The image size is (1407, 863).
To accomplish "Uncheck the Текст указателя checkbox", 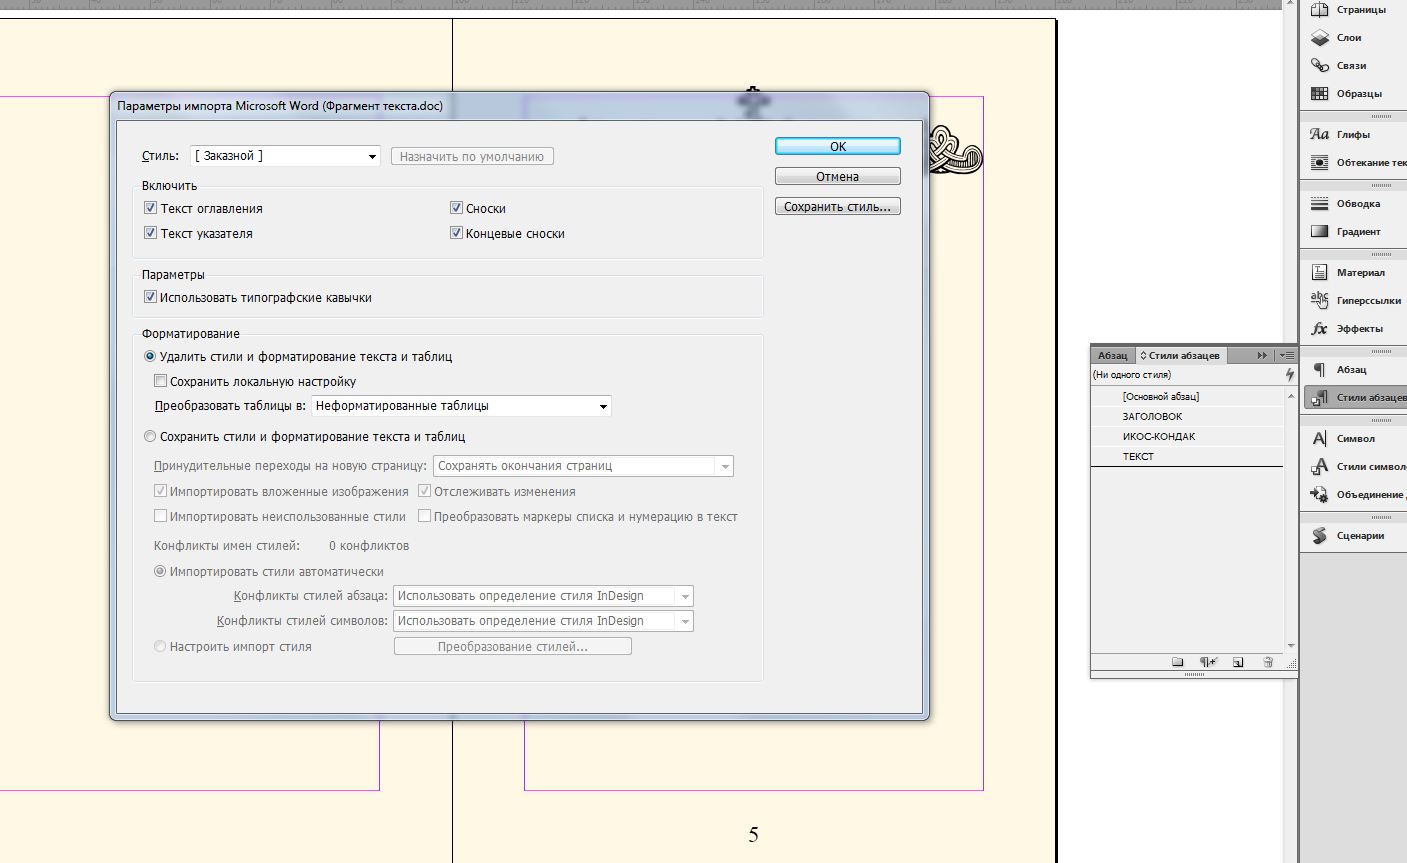I will point(150,233).
